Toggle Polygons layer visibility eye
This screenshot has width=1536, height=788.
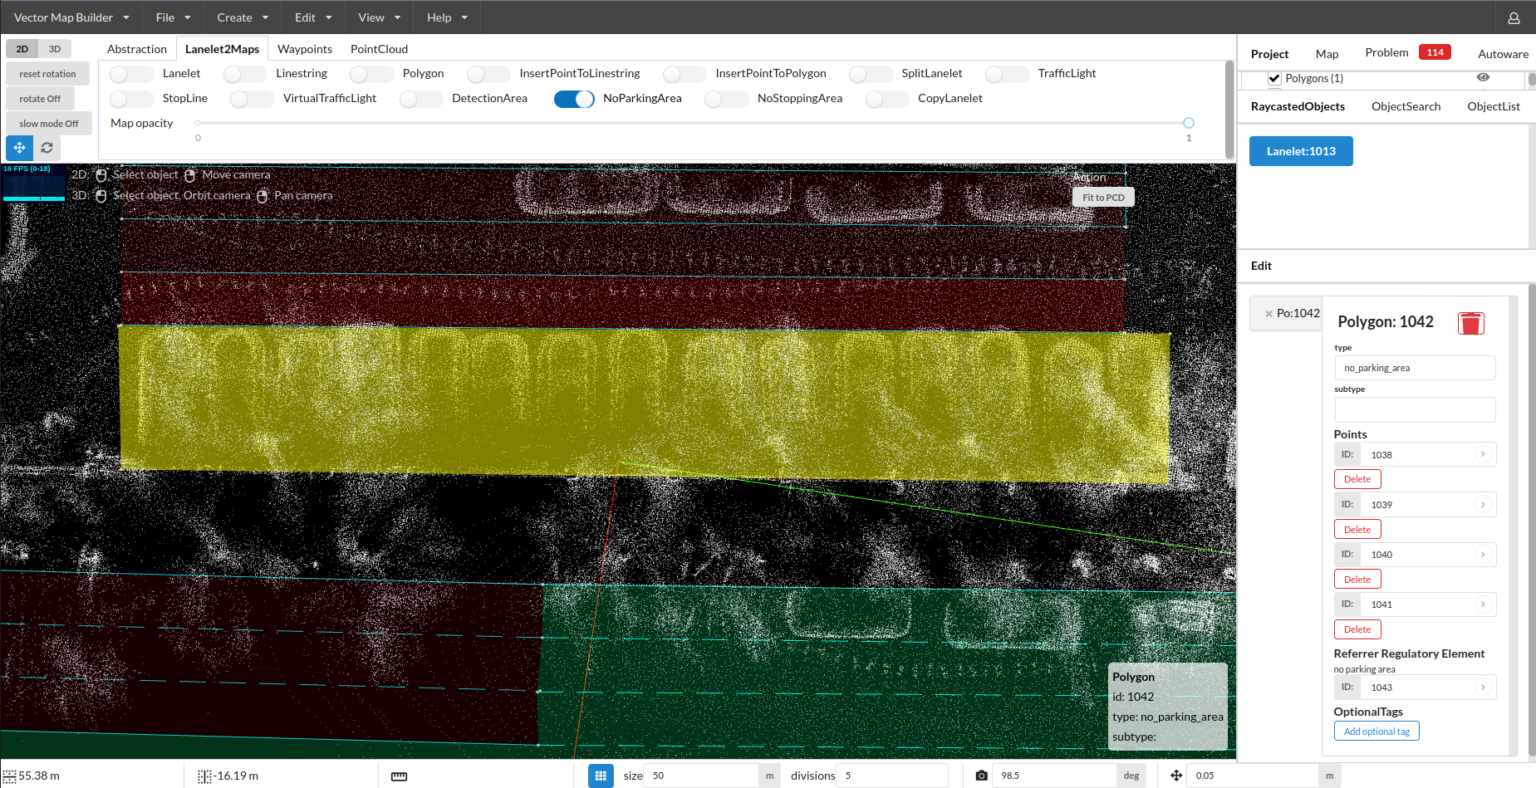[x=1483, y=77]
